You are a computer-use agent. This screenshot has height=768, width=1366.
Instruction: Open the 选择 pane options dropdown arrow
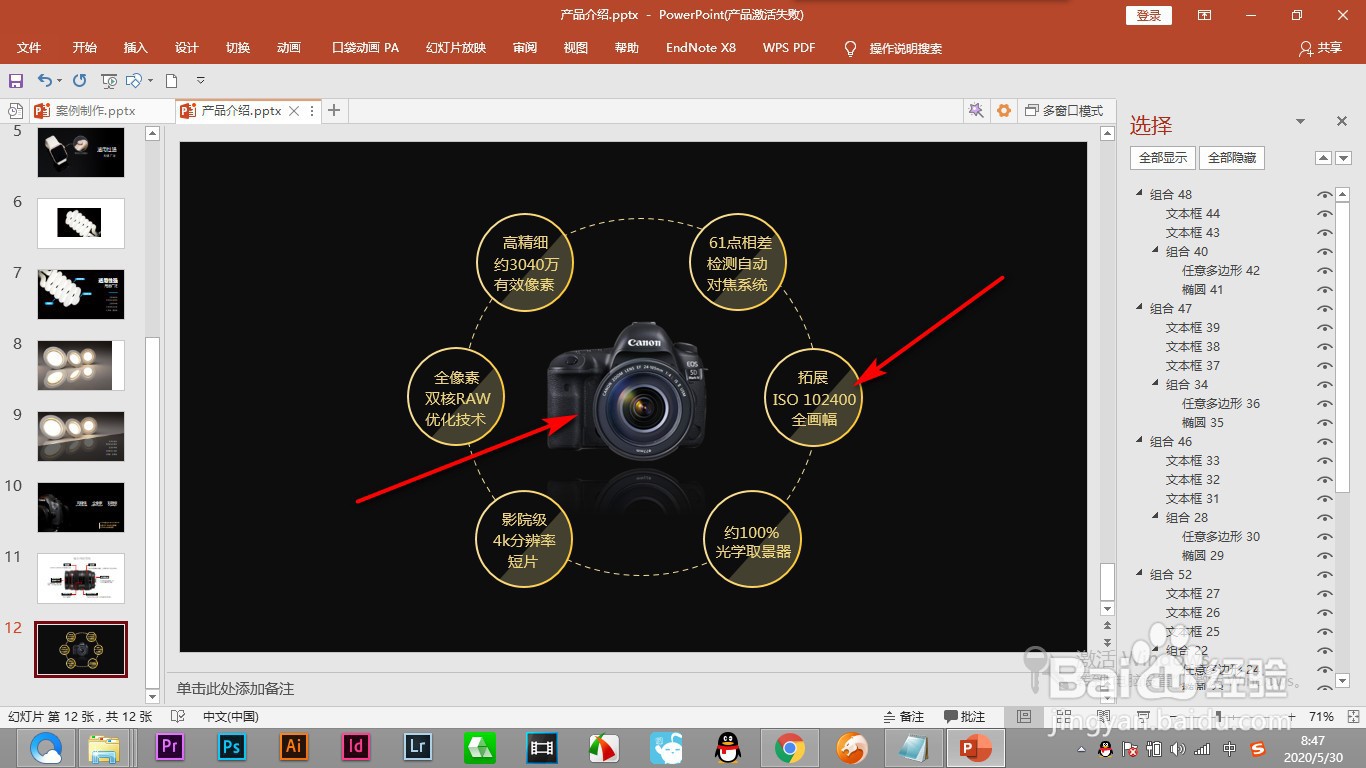1301,121
